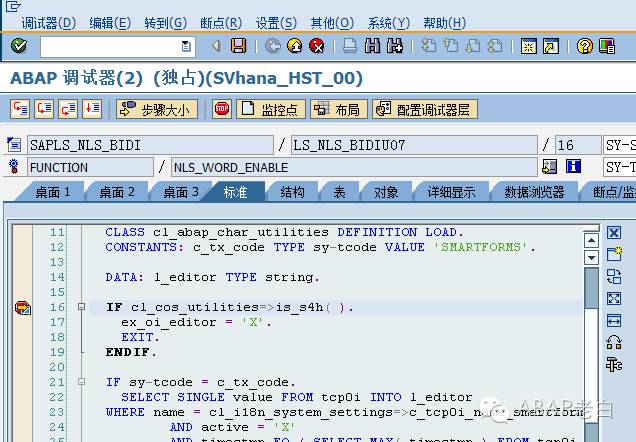
Task: Click the 布局 button
Action: tap(339, 109)
